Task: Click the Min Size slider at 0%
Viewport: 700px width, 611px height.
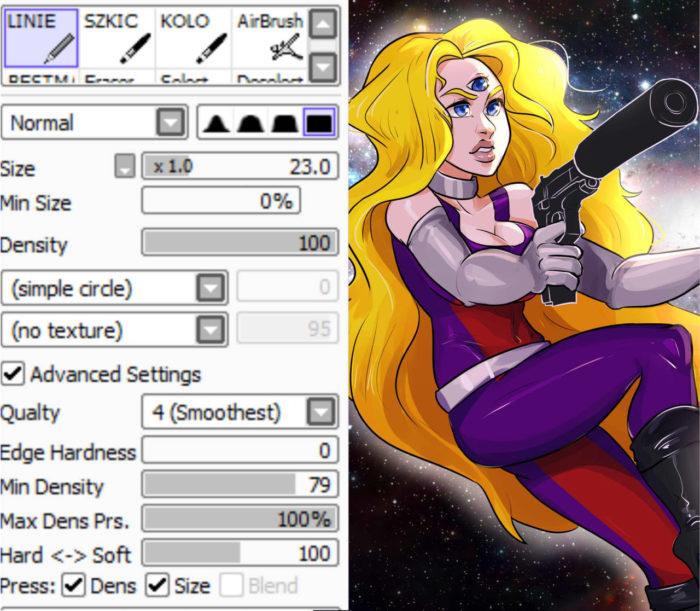Action: pos(221,200)
